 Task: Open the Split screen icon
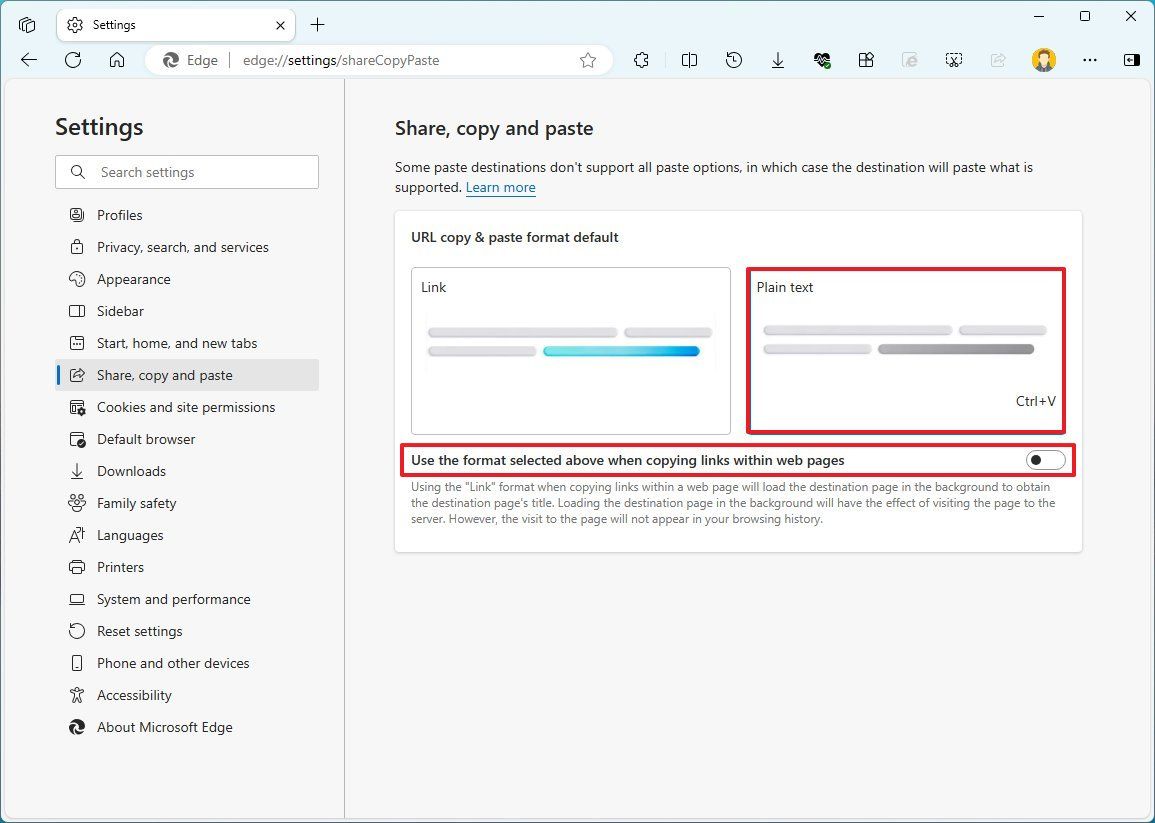pos(689,60)
